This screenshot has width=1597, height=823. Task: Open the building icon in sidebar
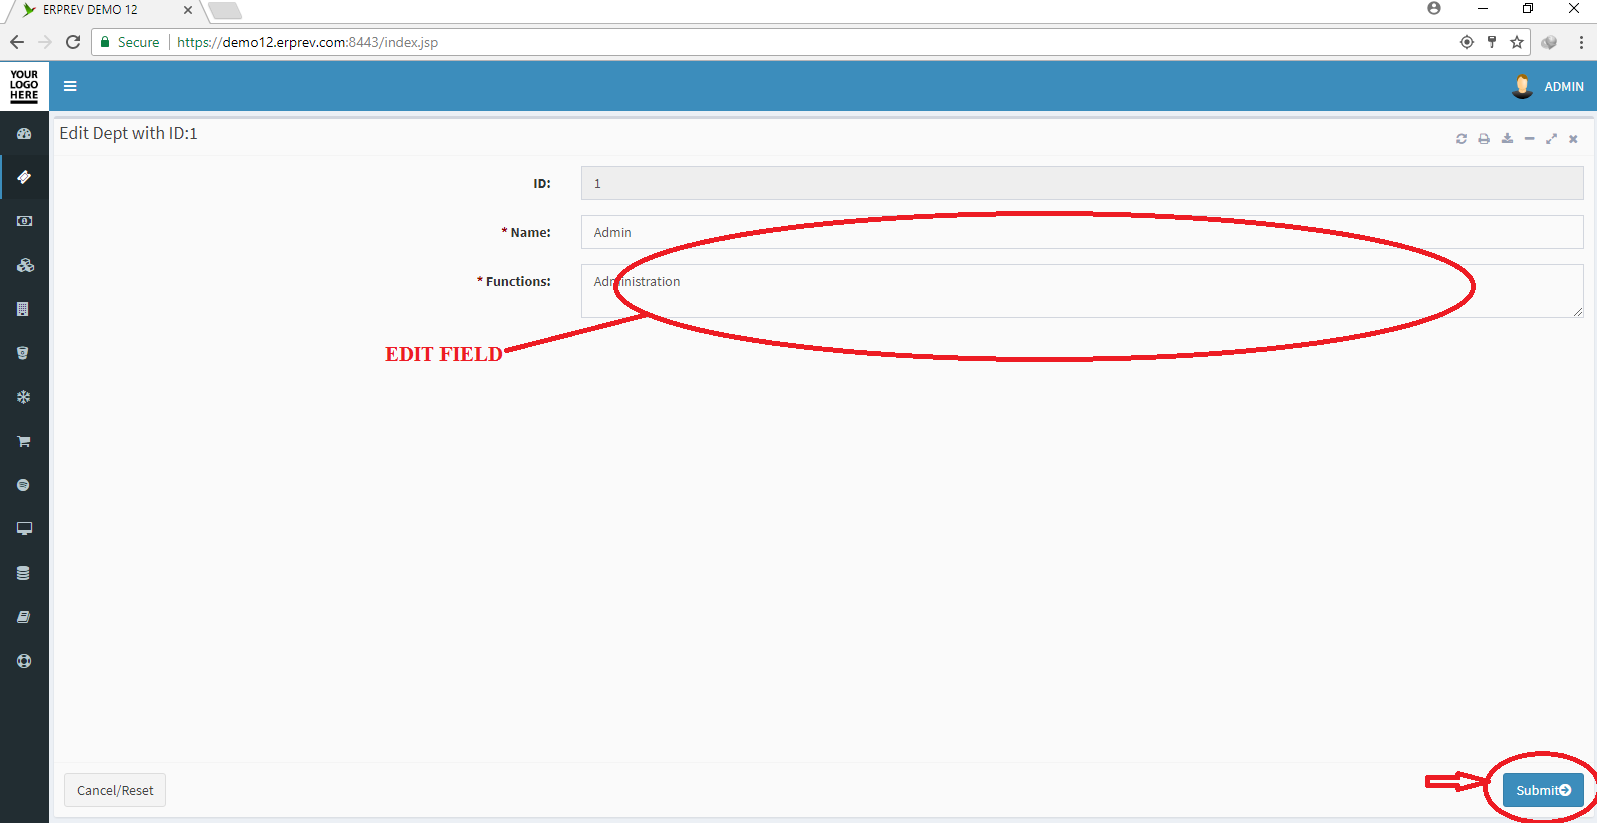[x=23, y=309]
